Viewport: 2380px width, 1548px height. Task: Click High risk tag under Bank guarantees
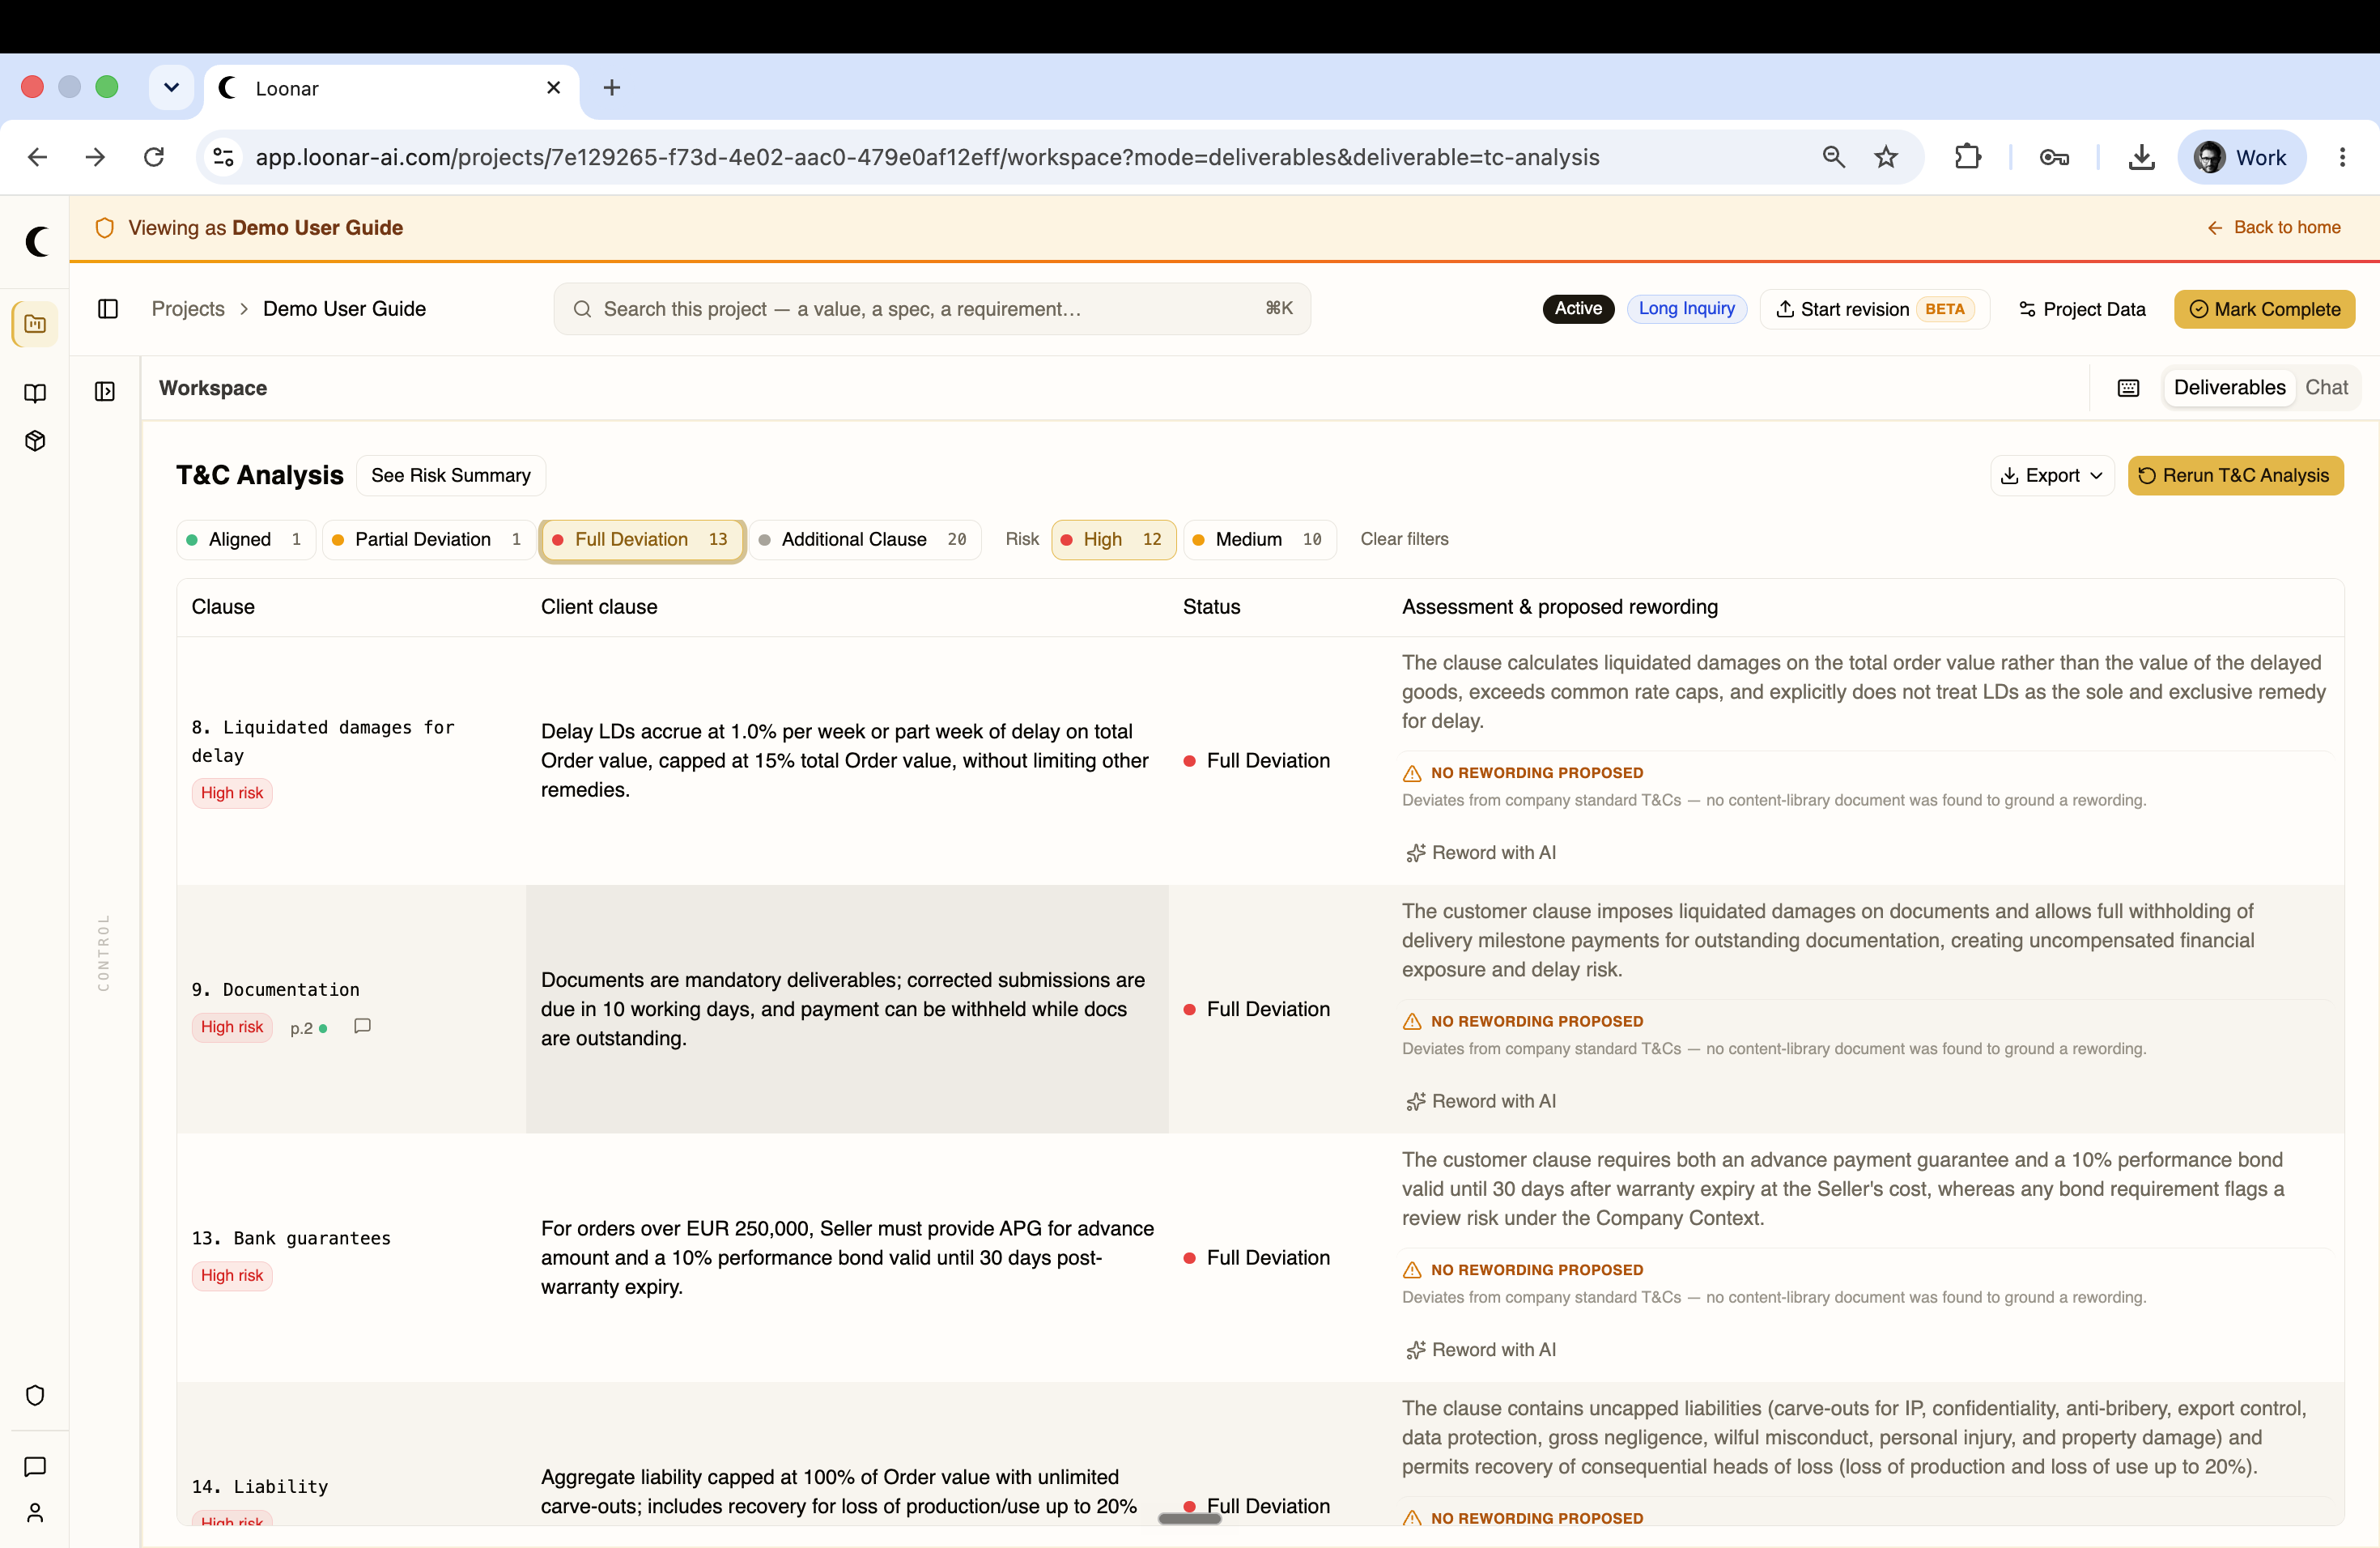pyautogui.click(x=232, y=1276)
